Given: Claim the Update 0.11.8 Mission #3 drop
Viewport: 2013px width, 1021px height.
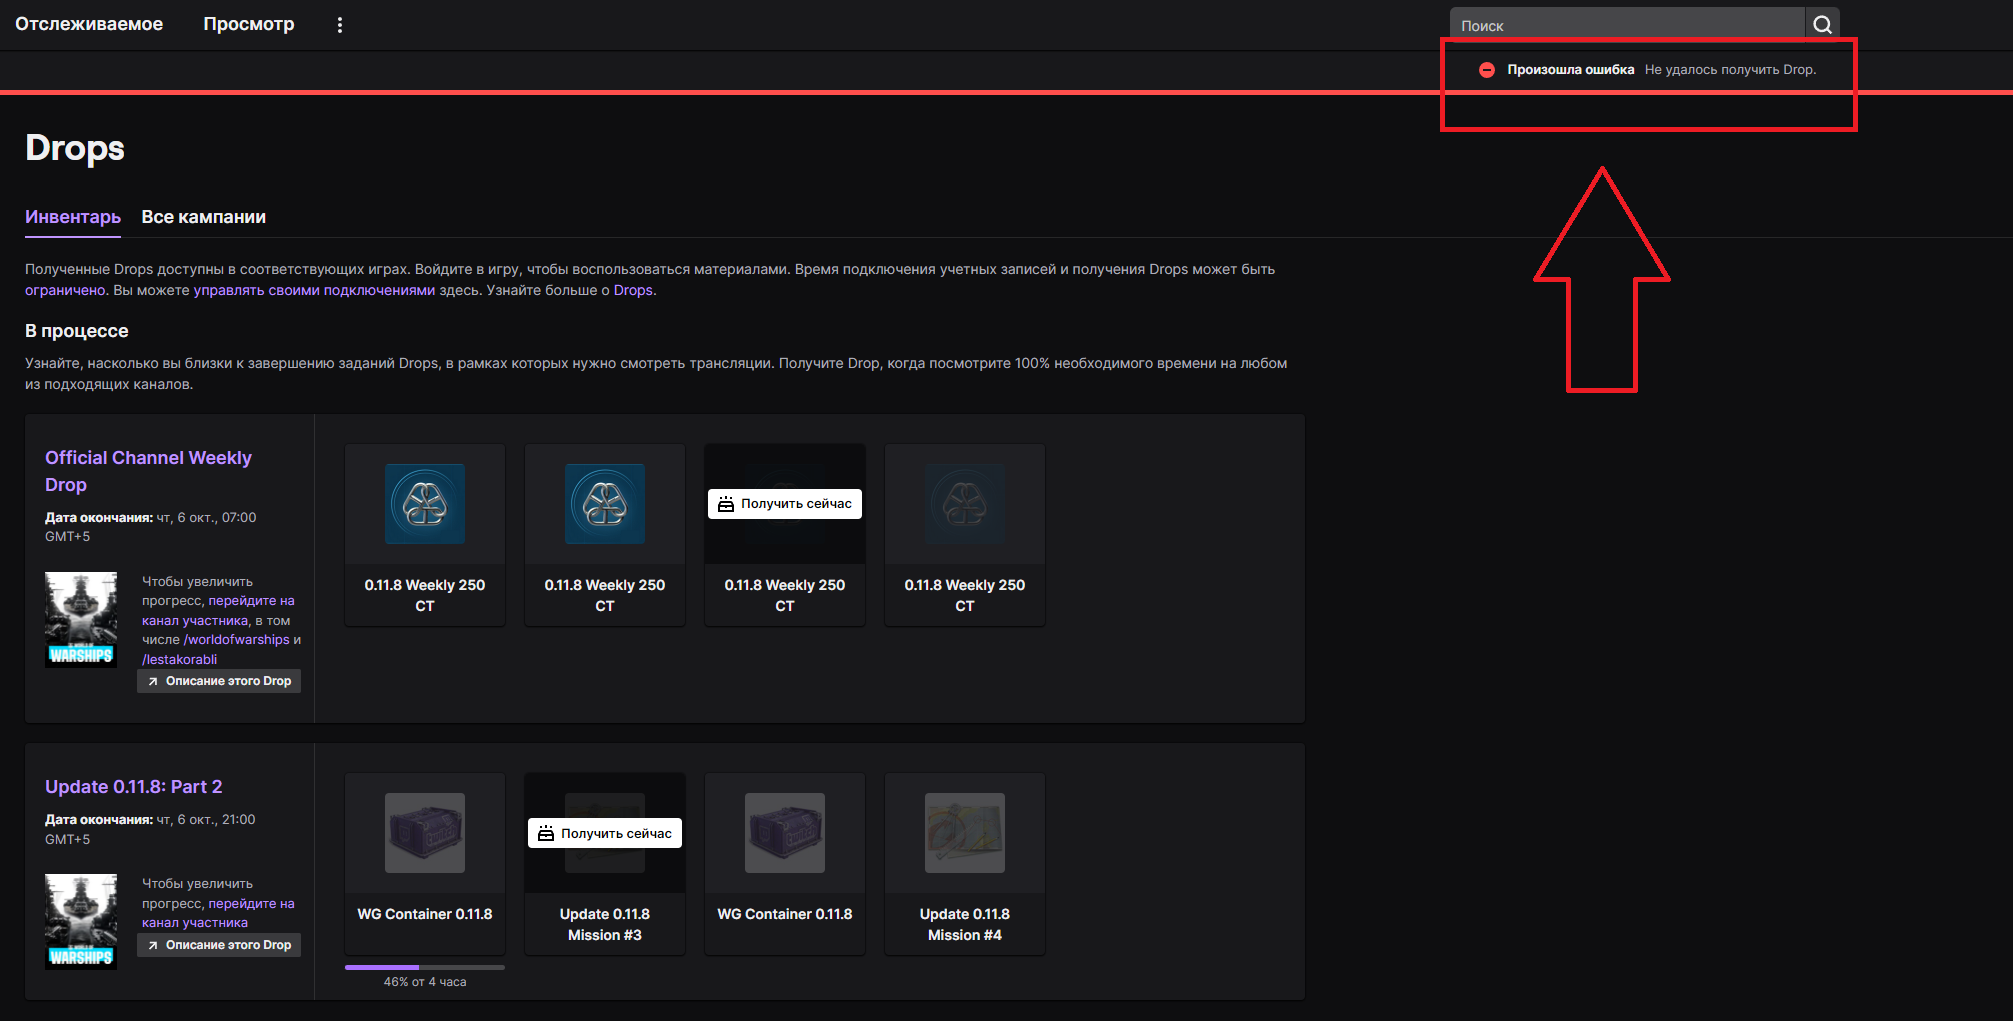Looking at the screenshot, I should point(605,833).
